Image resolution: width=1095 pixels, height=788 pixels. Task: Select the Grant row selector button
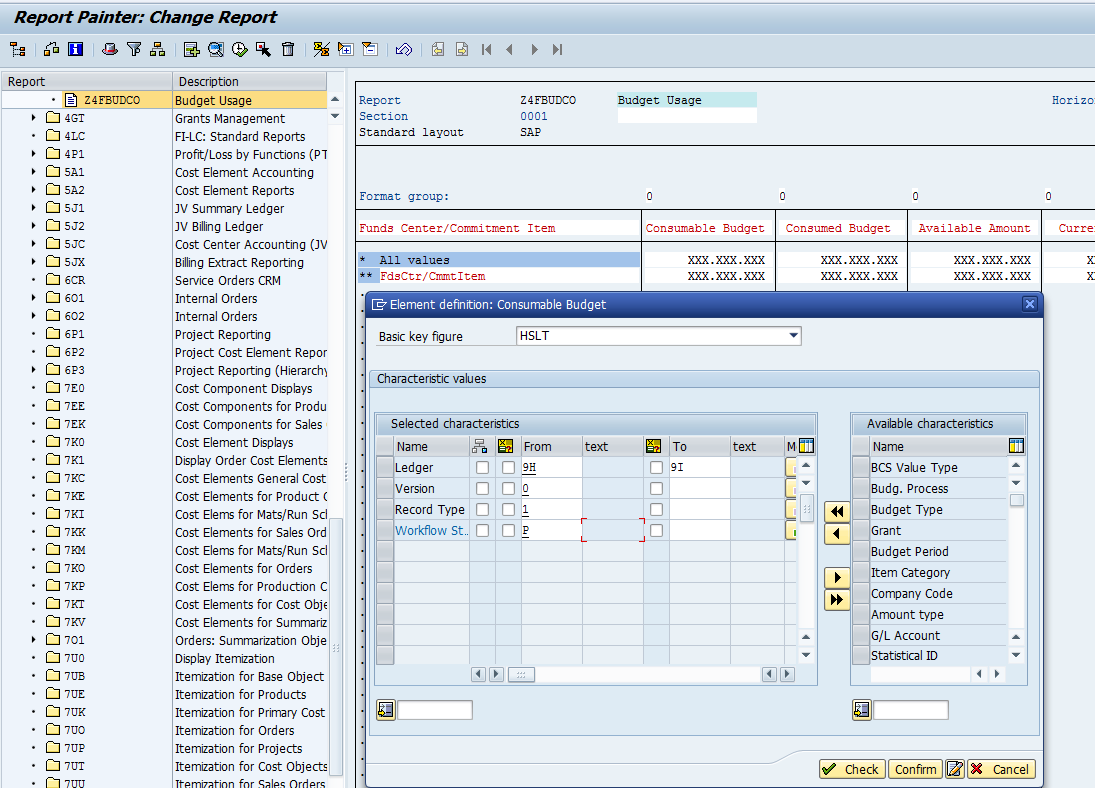(x=860, y=531)
